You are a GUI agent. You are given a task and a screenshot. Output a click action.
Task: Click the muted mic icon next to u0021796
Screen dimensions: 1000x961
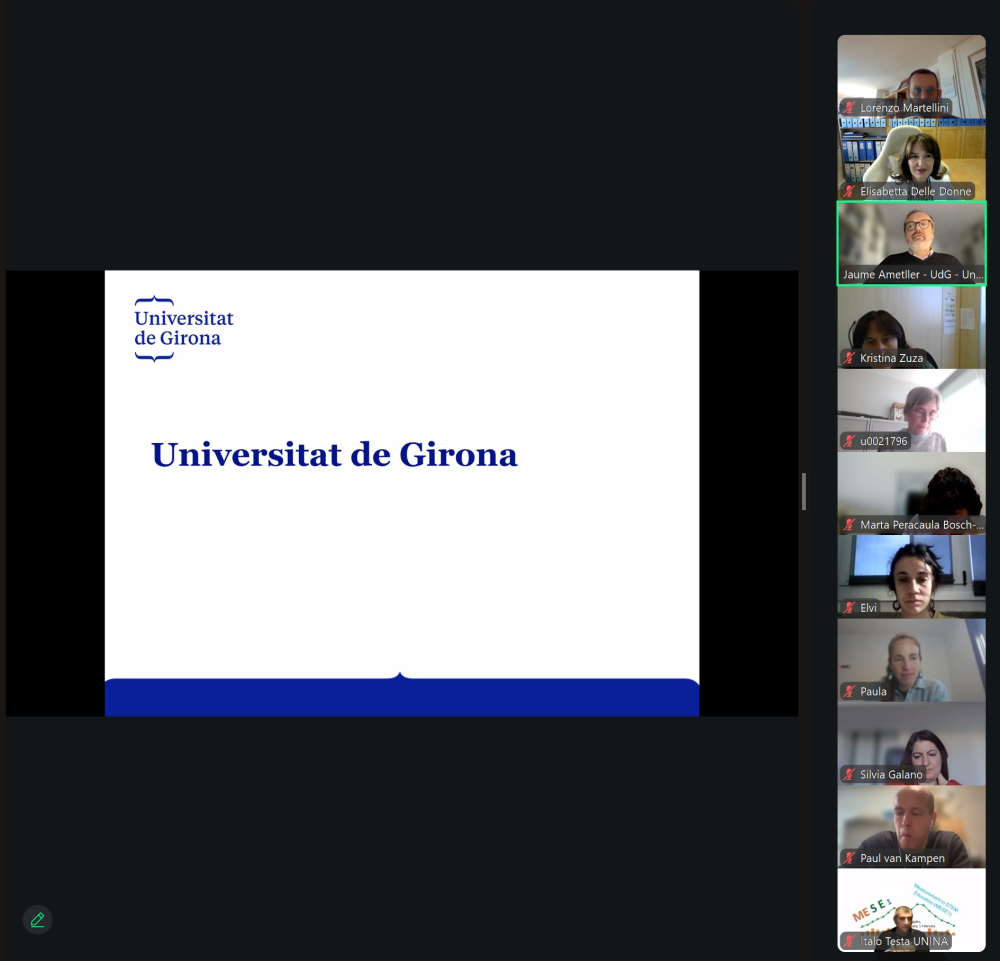[850, 441]
